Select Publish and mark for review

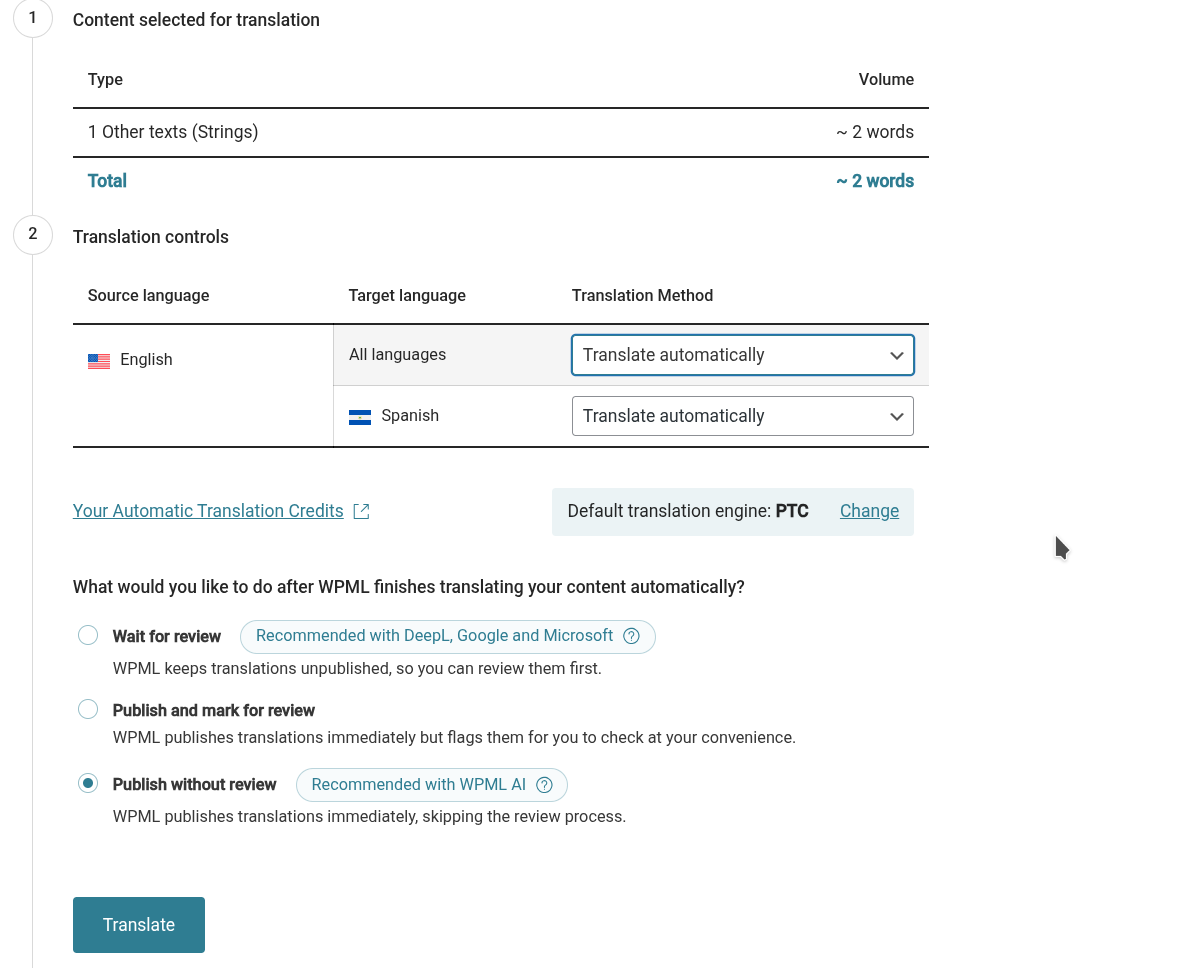88,710
